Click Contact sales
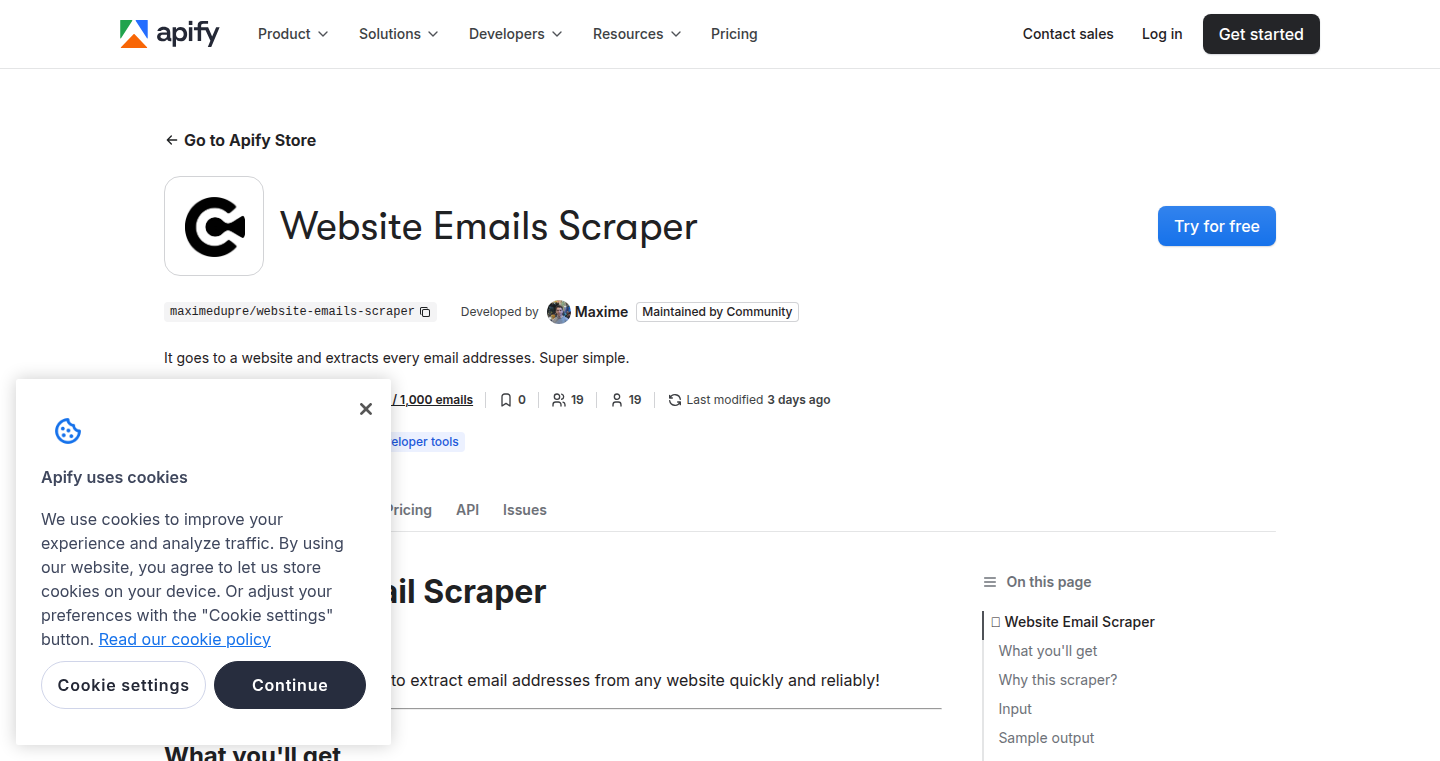 1068,34
